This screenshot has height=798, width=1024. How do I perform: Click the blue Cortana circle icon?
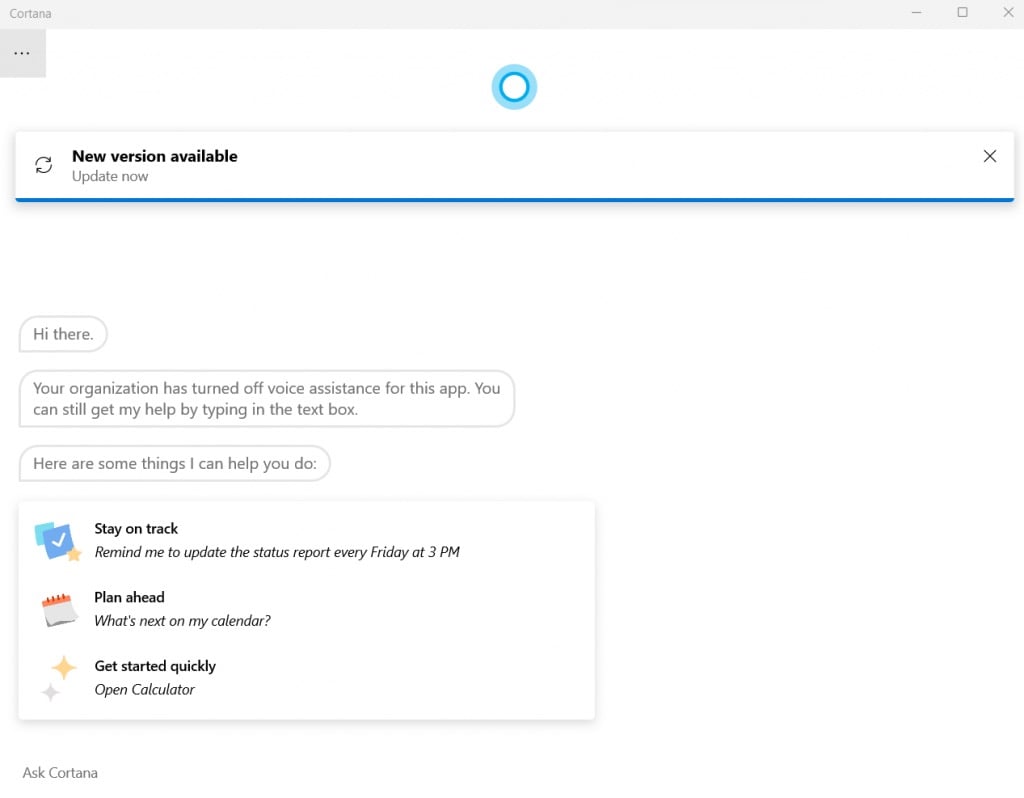[514, 87]
